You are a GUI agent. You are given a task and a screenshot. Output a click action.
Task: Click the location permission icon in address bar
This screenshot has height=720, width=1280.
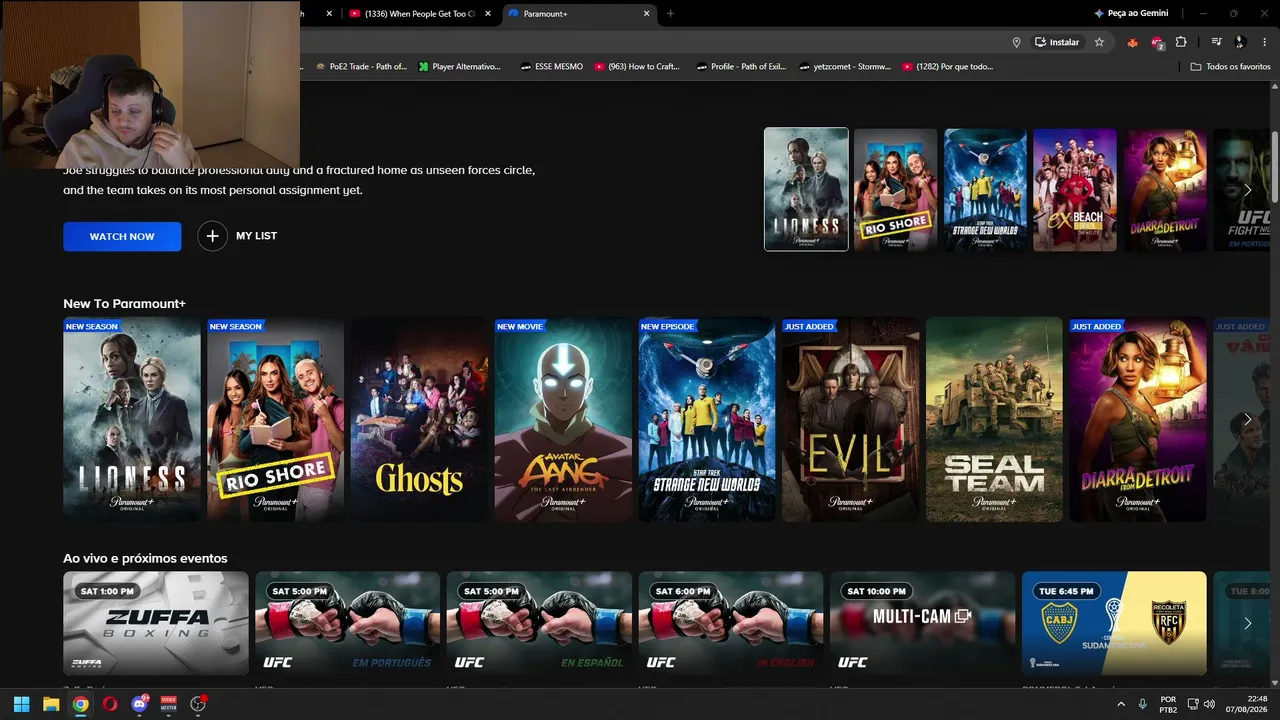coord(1016,42)
